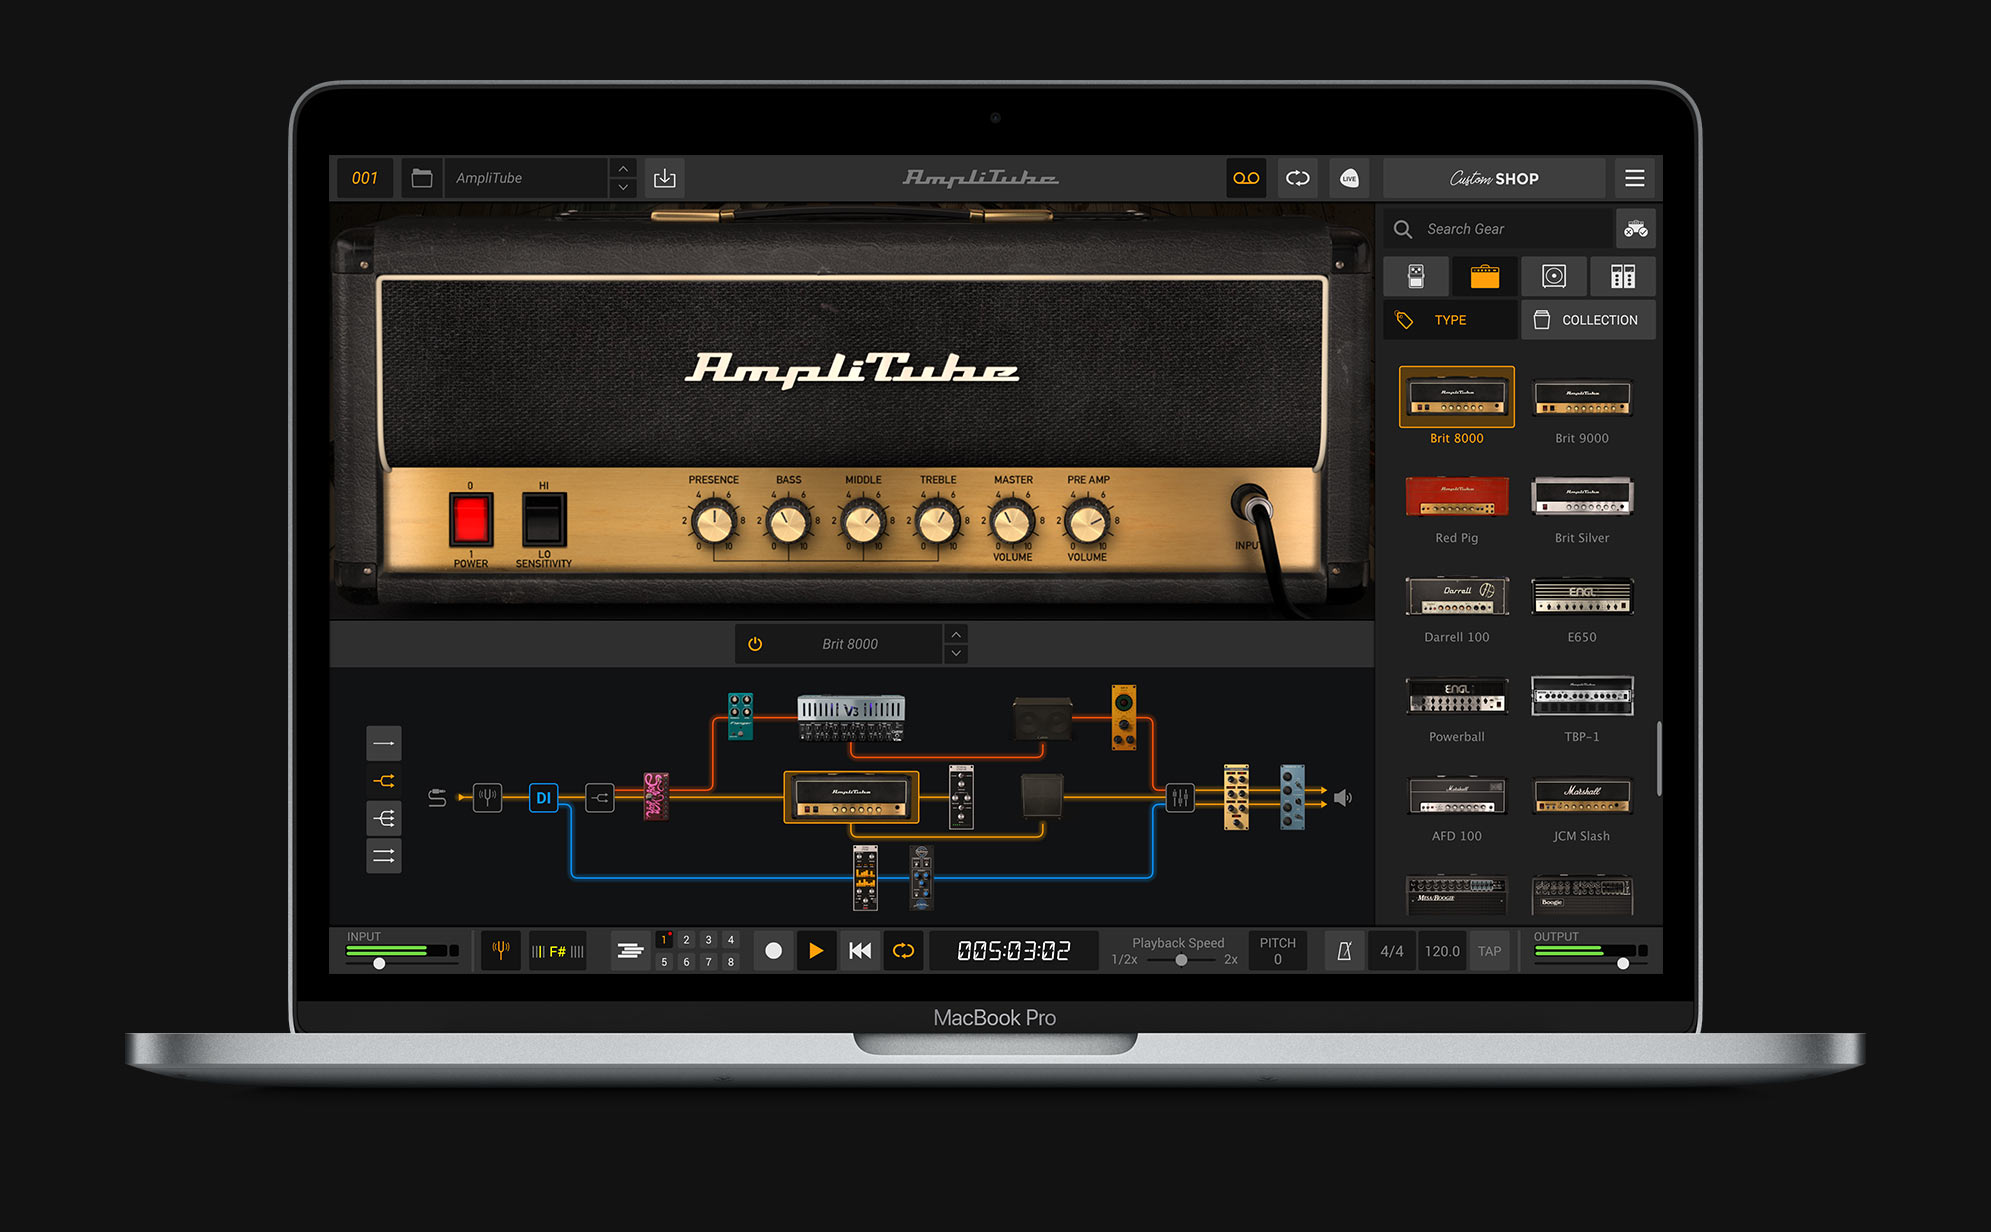1991x1232 pixels.
Task: Step to previous preset with up arrow
Action: (x=623, y=168)
